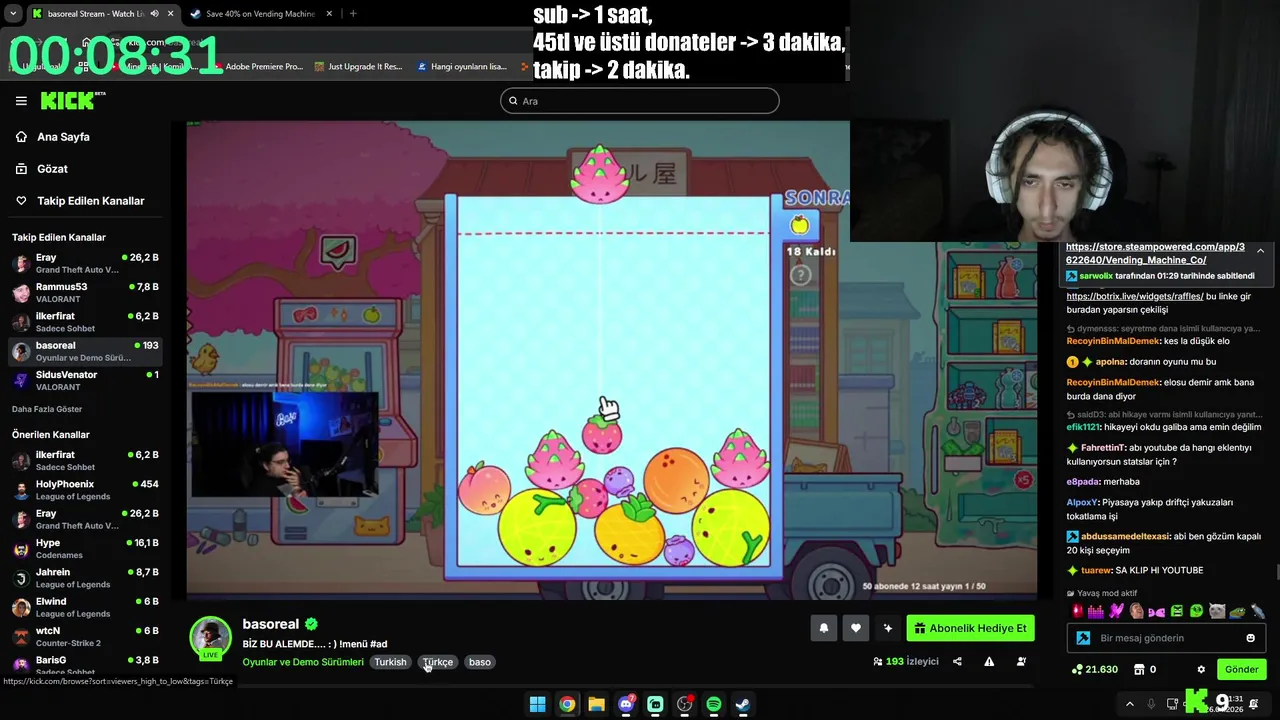Open the browser tab search dropdown
1280x720 pixels.
pos(12,14)
